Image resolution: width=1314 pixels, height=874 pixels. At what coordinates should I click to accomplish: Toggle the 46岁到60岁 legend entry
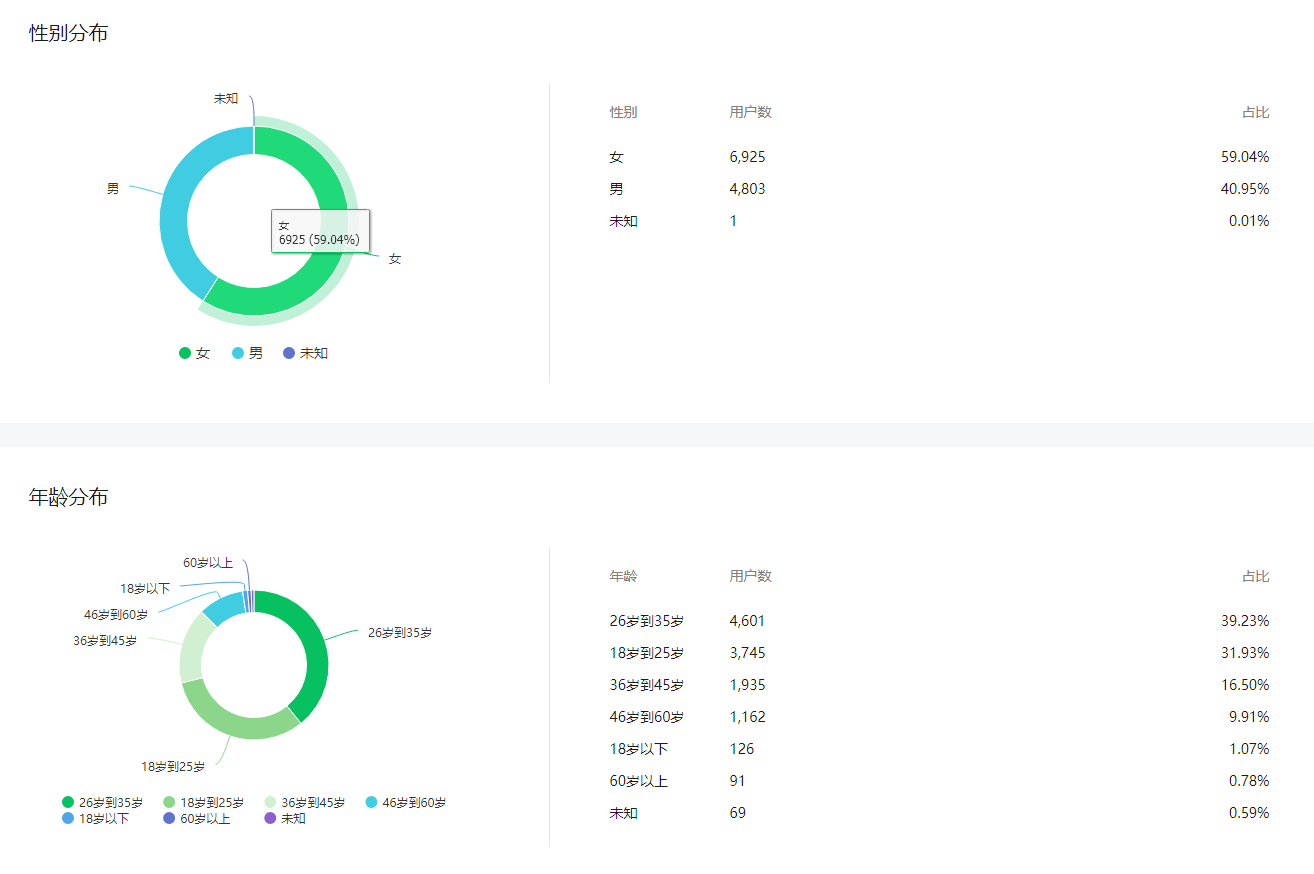pos(405,802)
